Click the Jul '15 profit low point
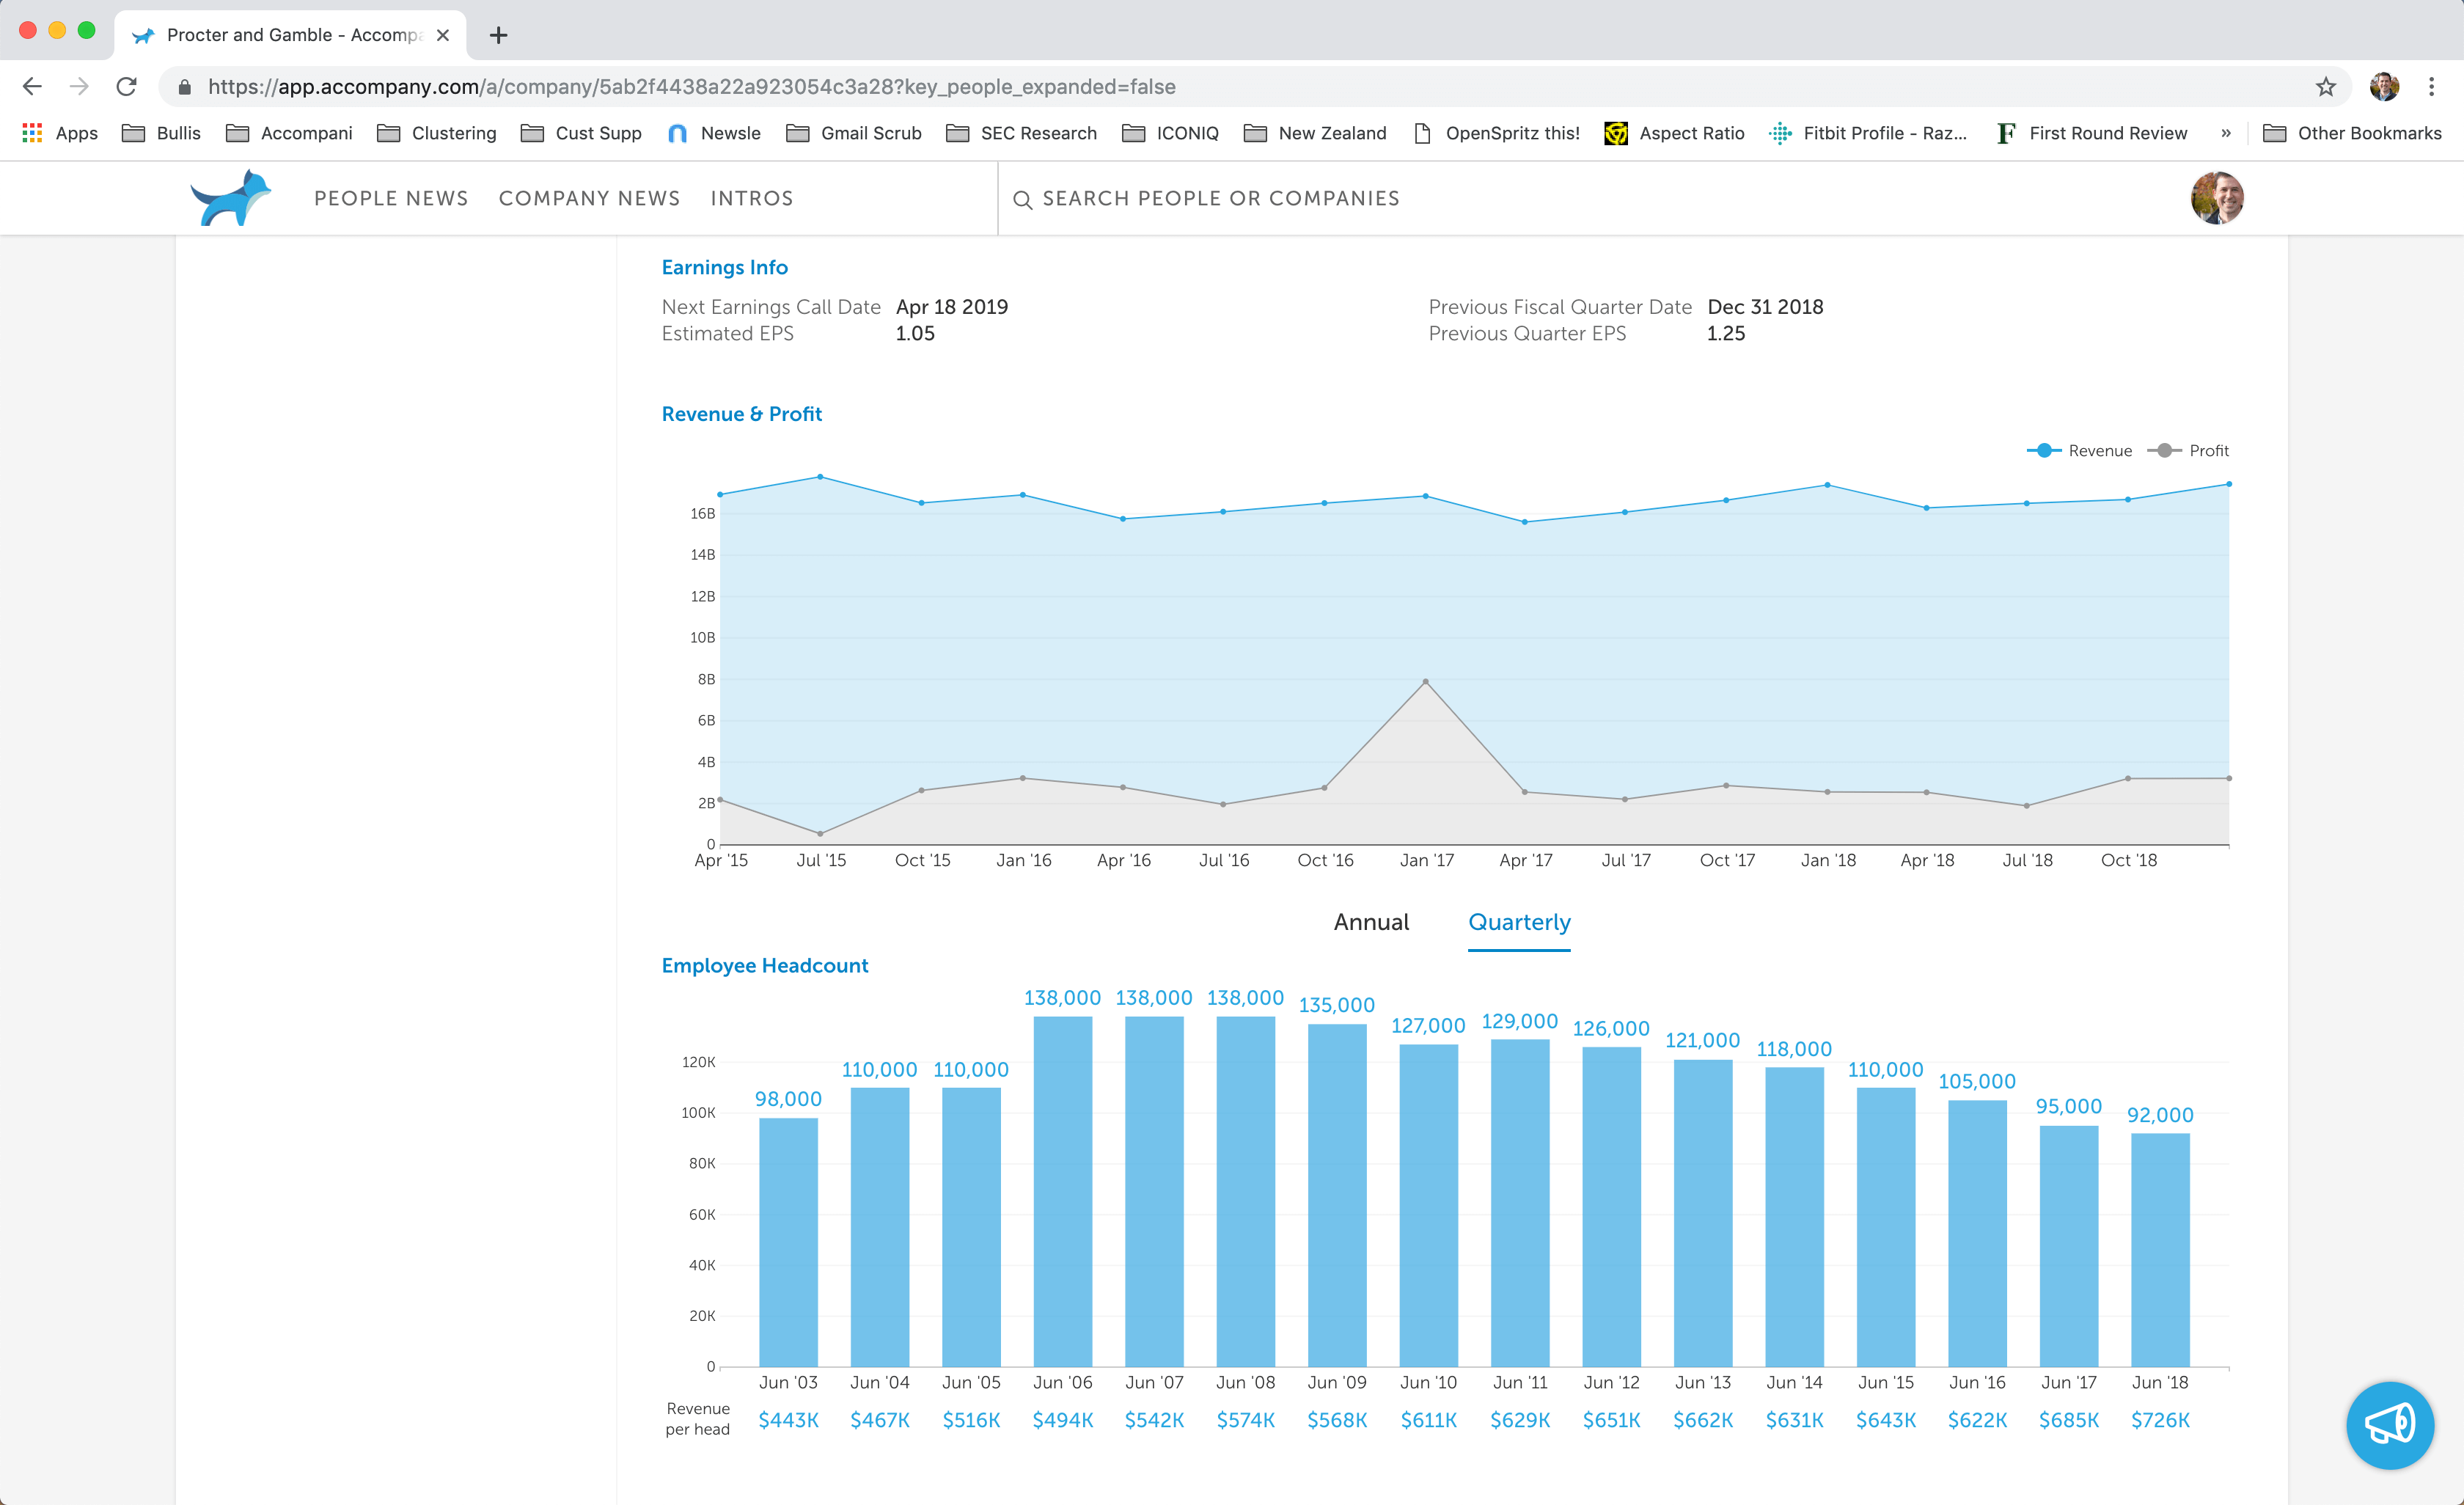The image size is (2464, 1505). (x=821, y=833)
